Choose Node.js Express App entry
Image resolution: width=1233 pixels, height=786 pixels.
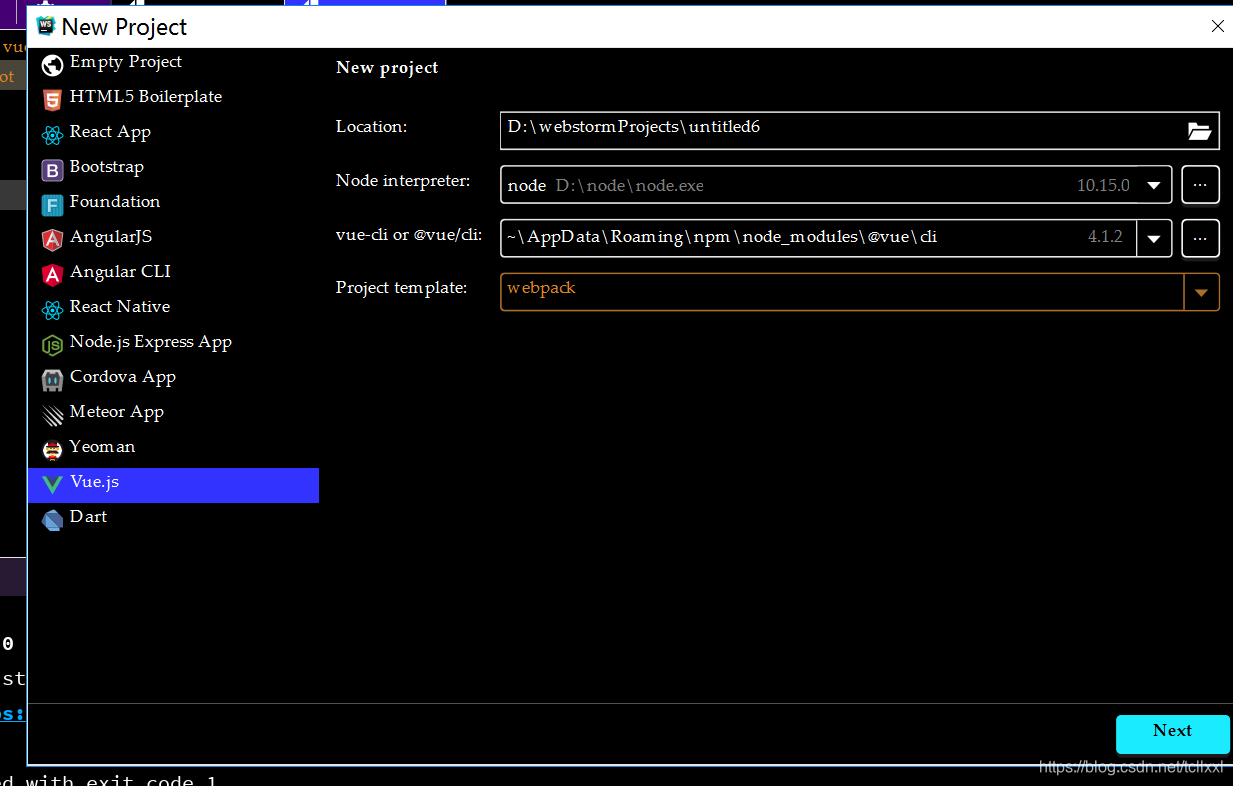tap(174, 343)
